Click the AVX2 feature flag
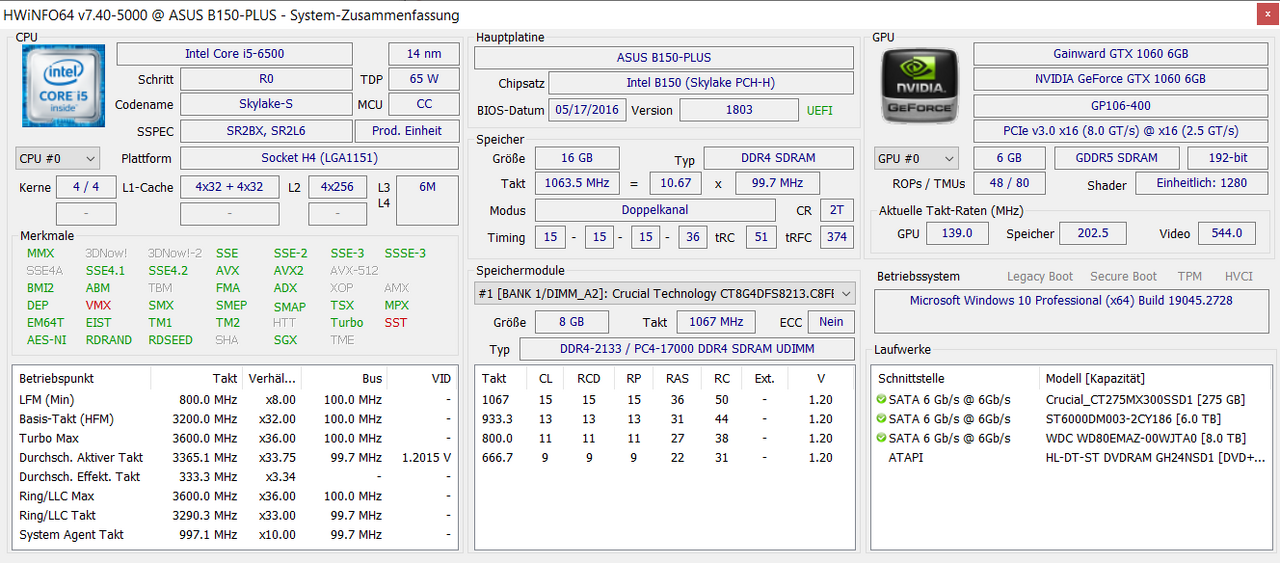The height and width of the screenshot is (563, 1280). [x=288, y=270]
